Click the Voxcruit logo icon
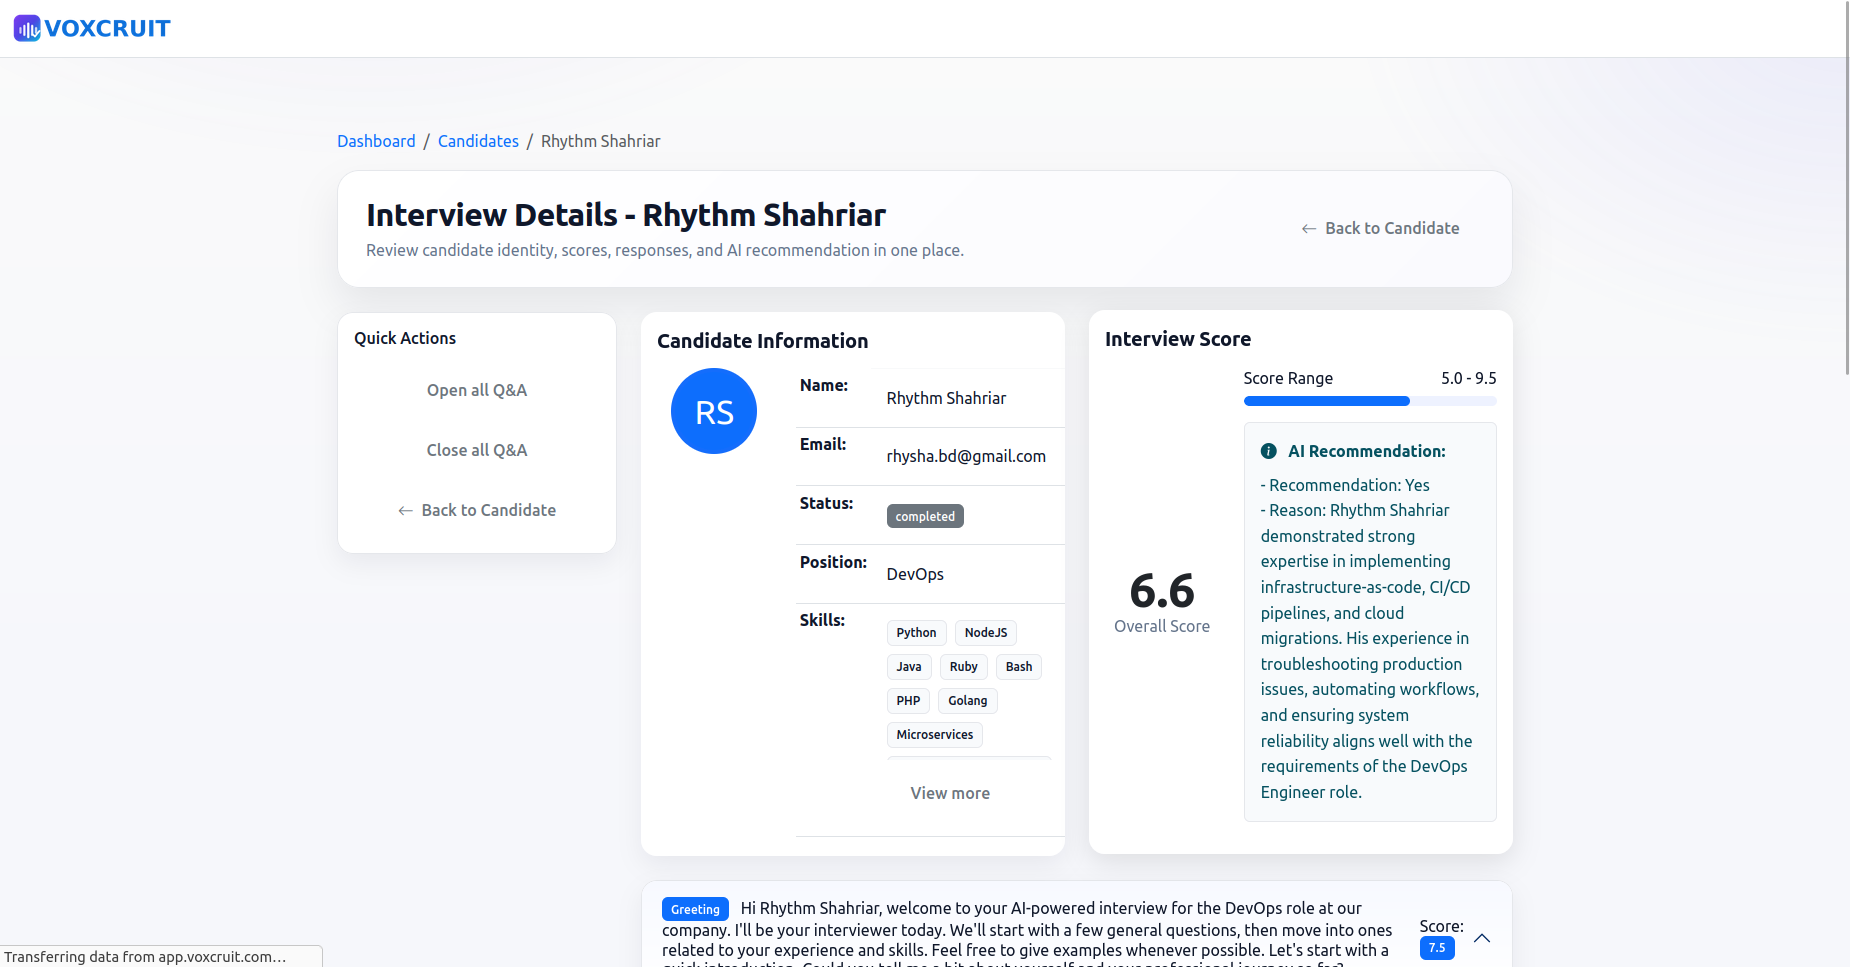This screenshot has height=967, width=1850. click(x=27, y=28)
